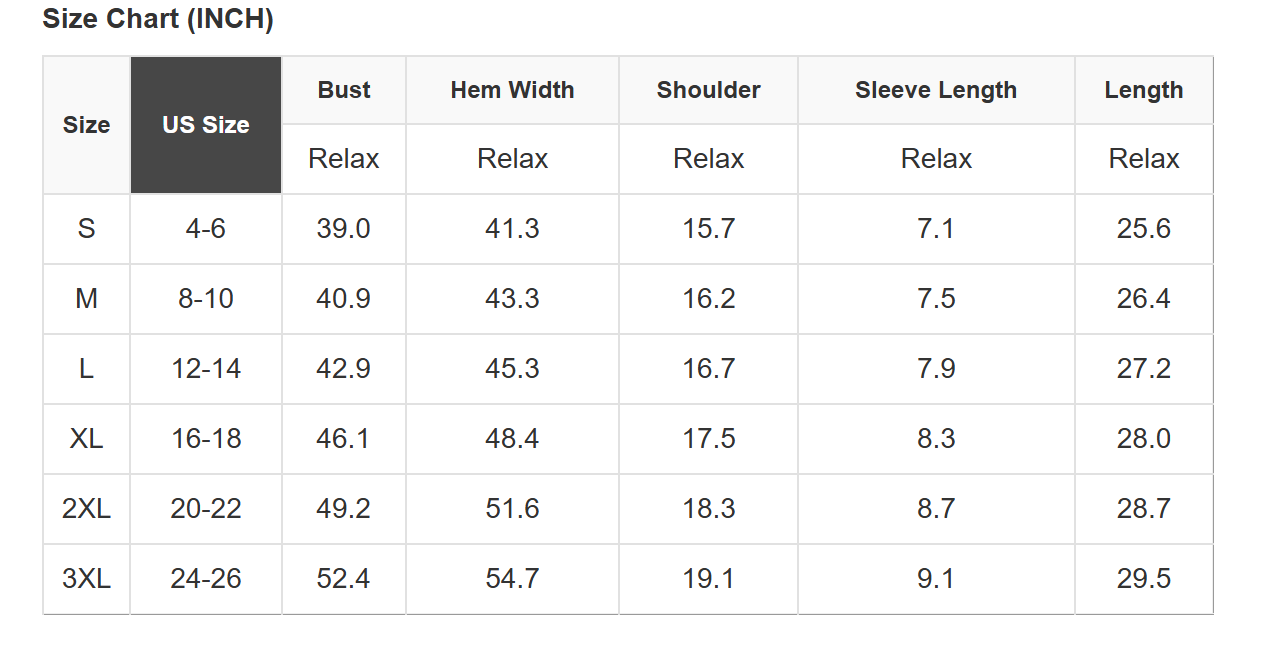1267x645 pixels.
Task: Select the S size row label
Action: point(87,229)
